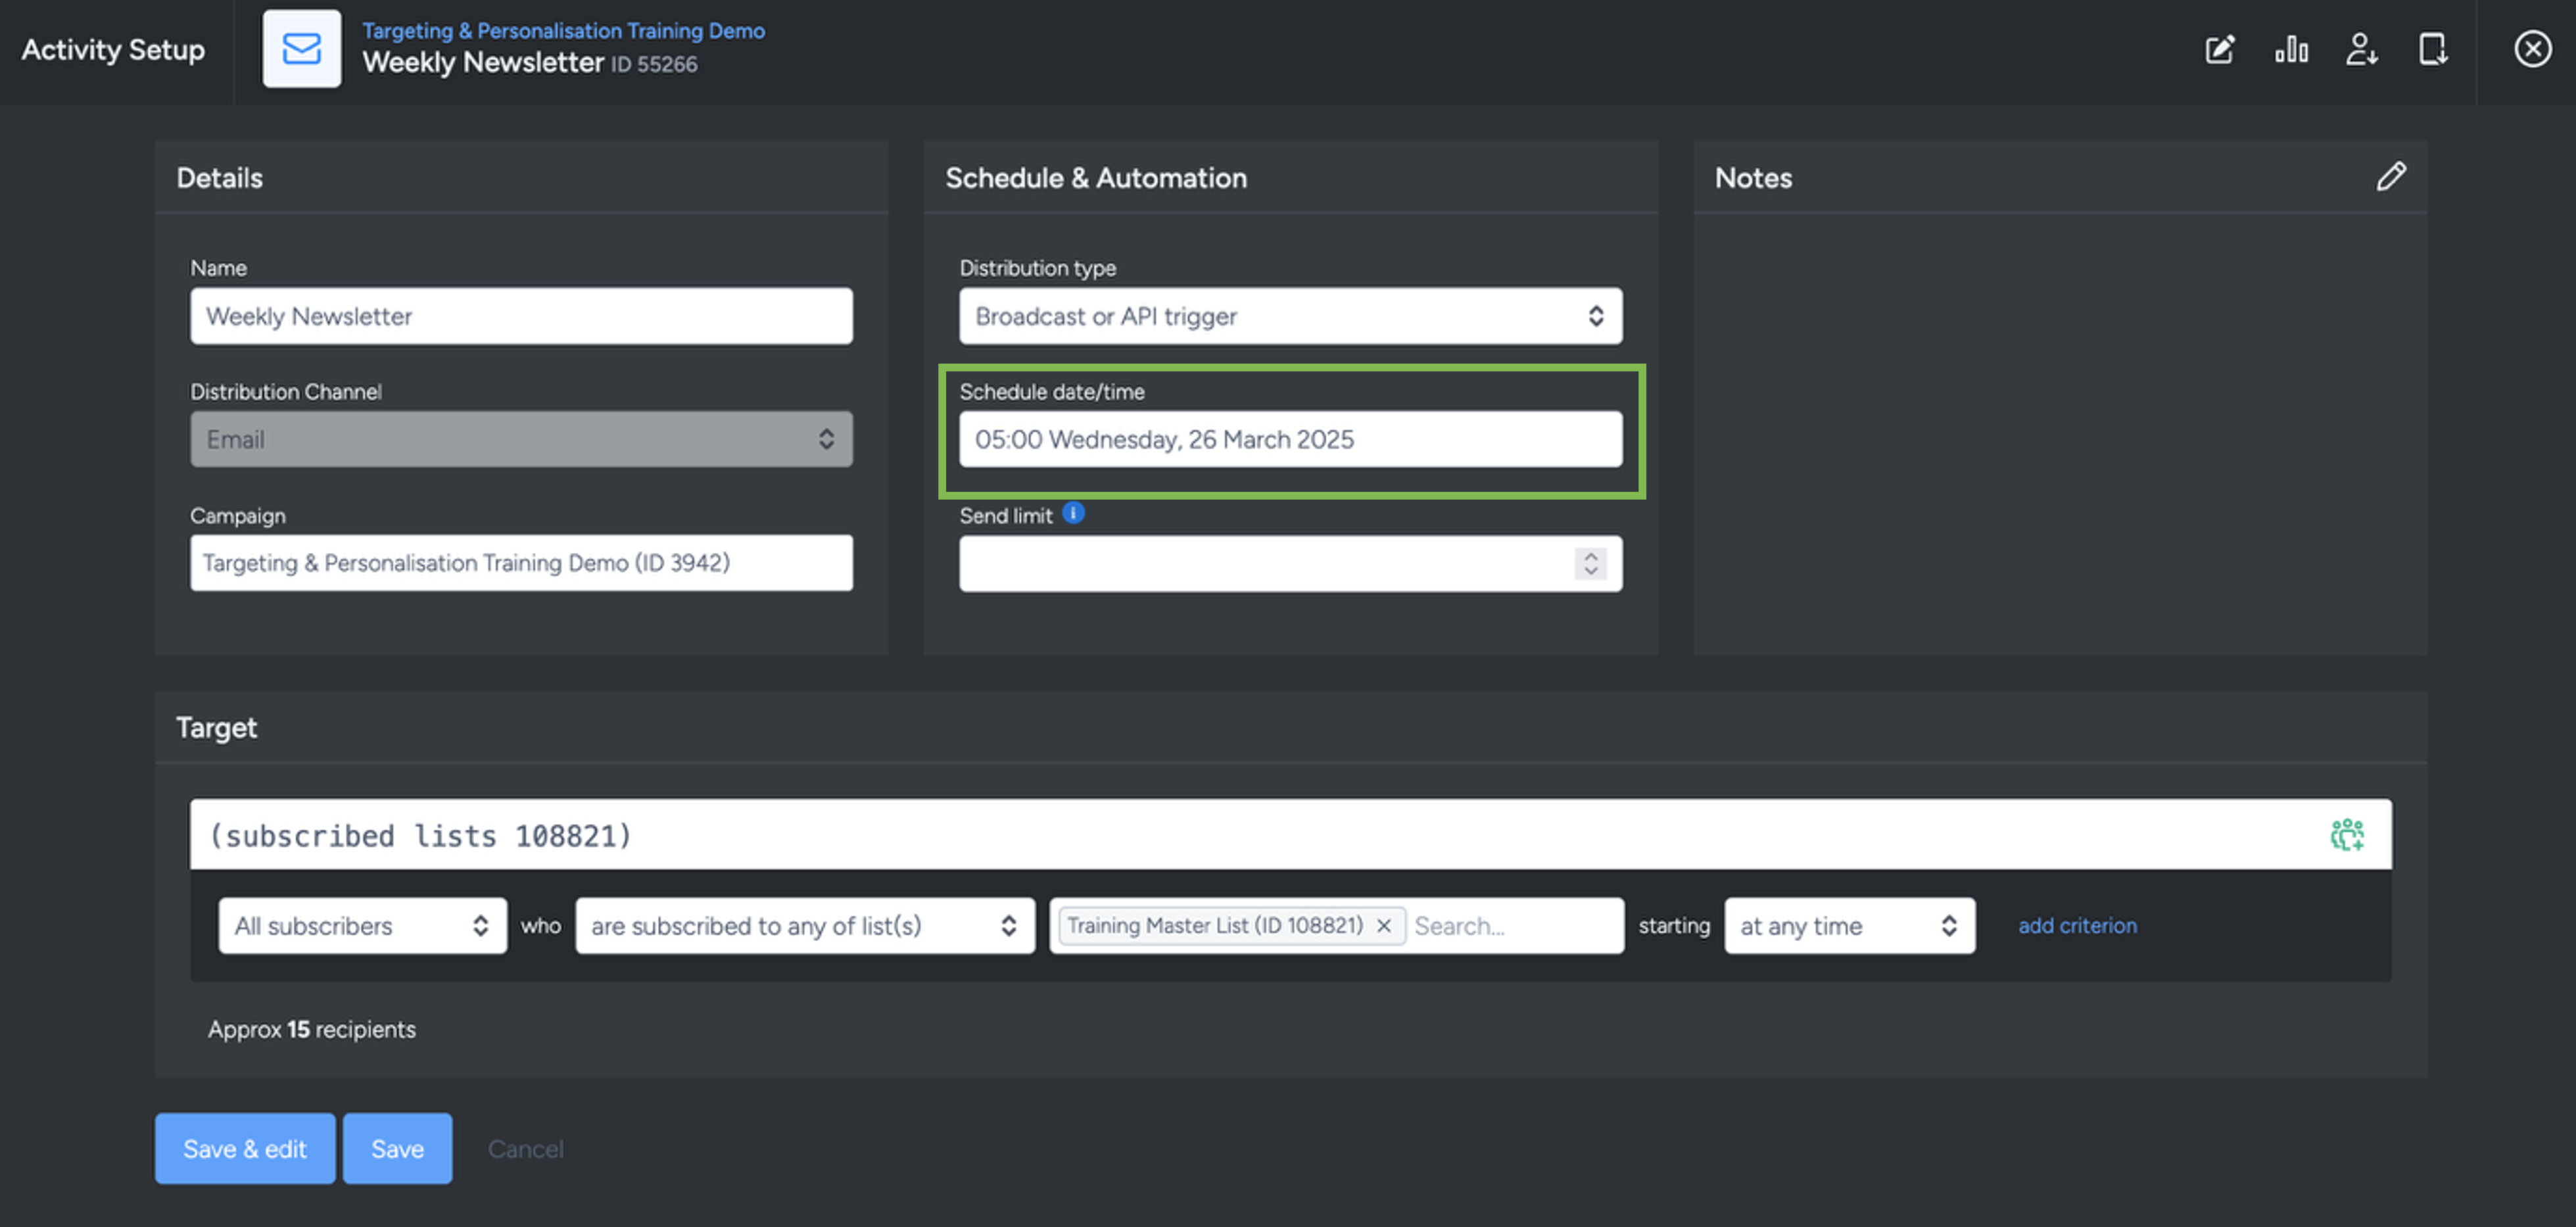Open the Distribution type dropdown

[1290, 316]
